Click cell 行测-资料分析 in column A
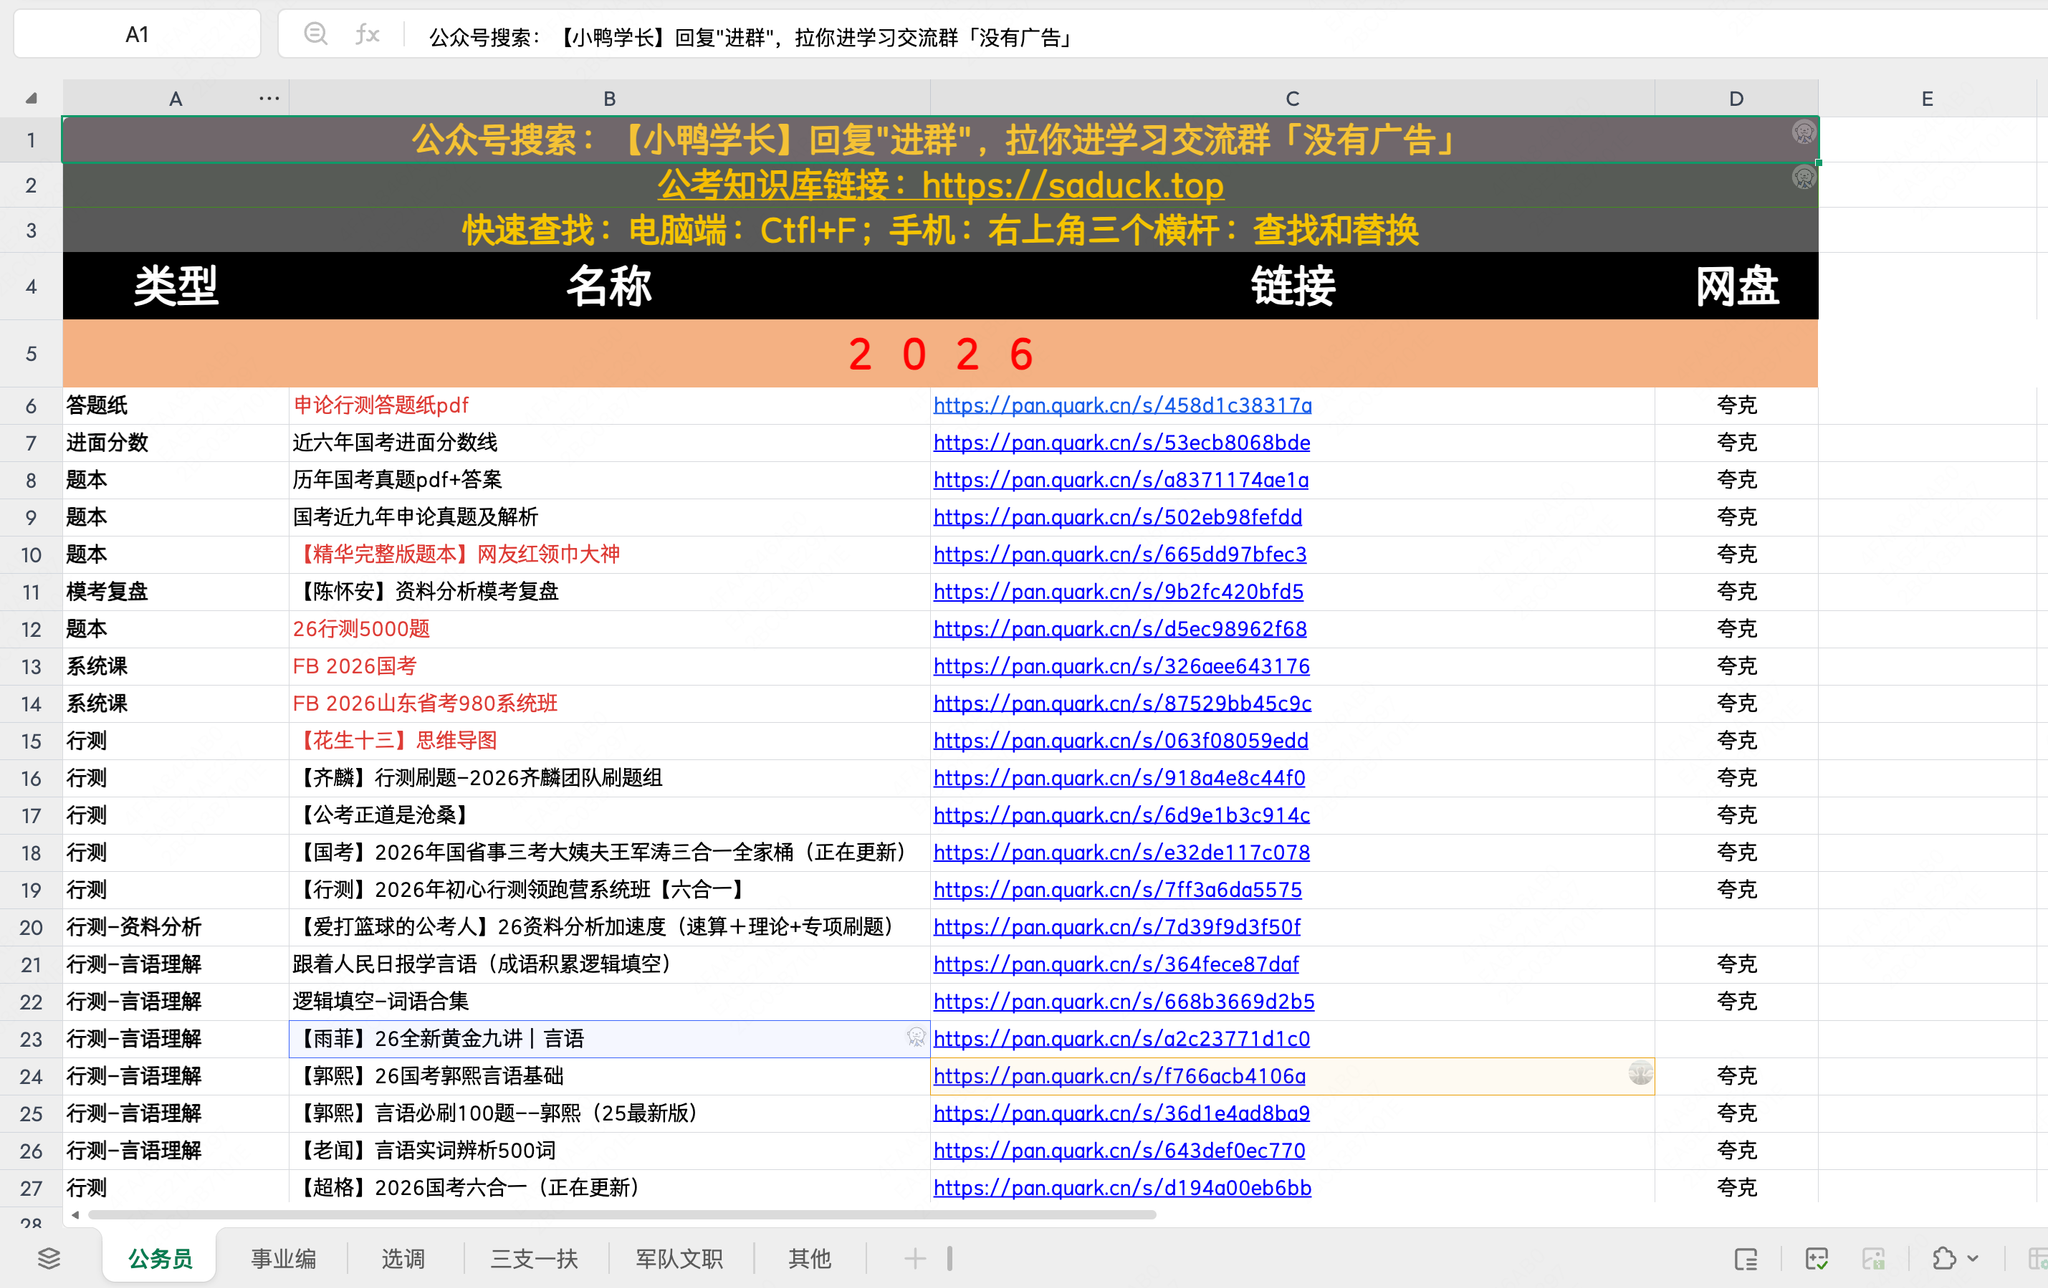Image resolution: width=2048 pixels, height=1288 pixels. click(176, 927)
